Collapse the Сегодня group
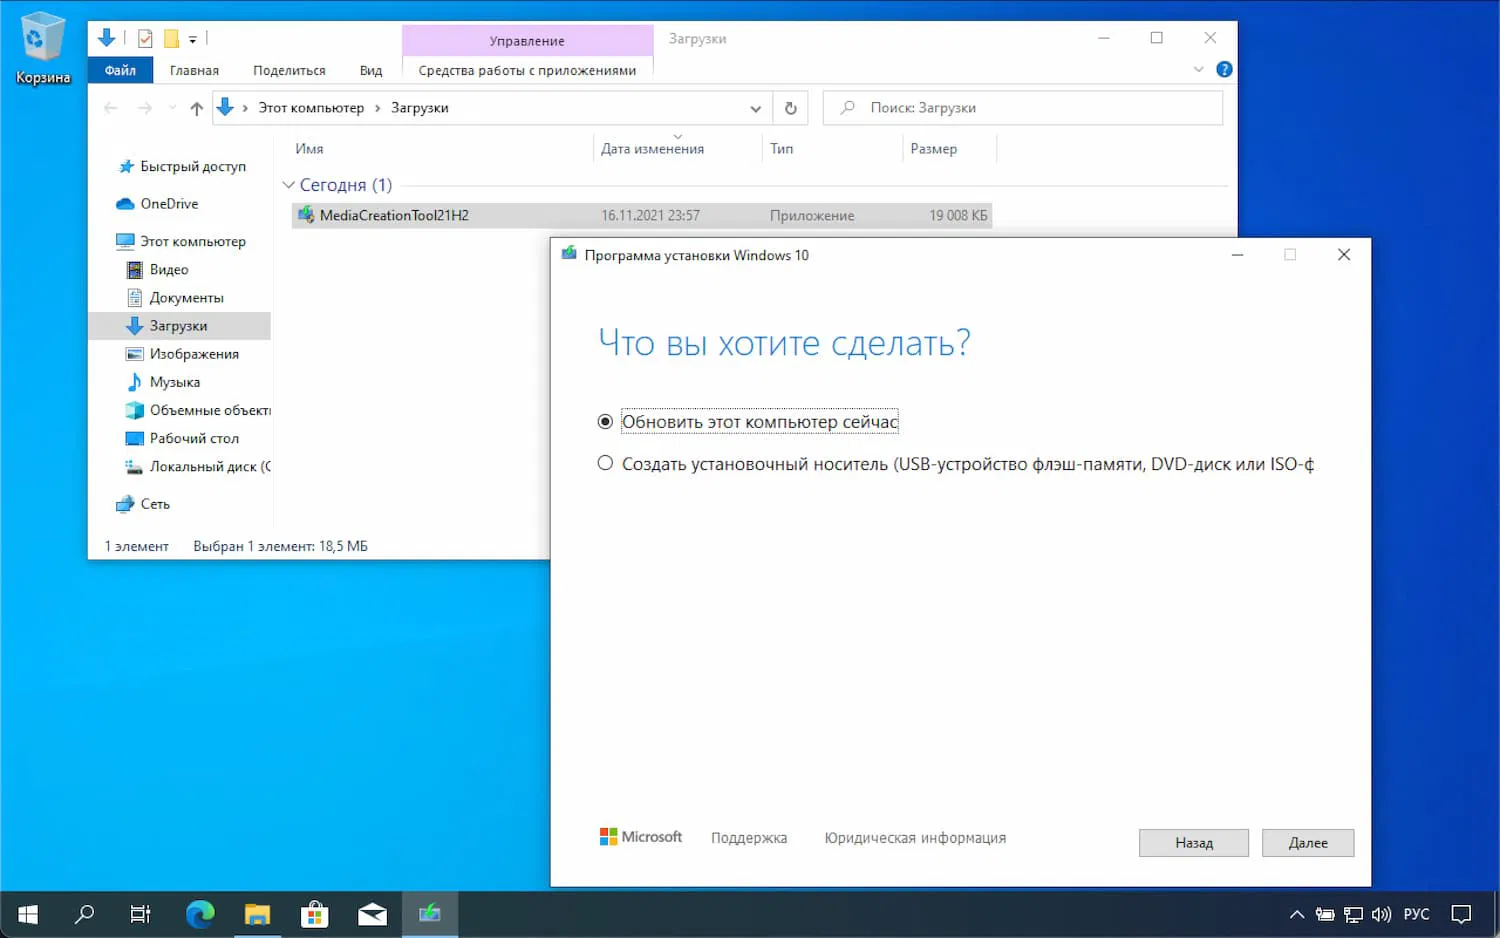 point(288,185)
